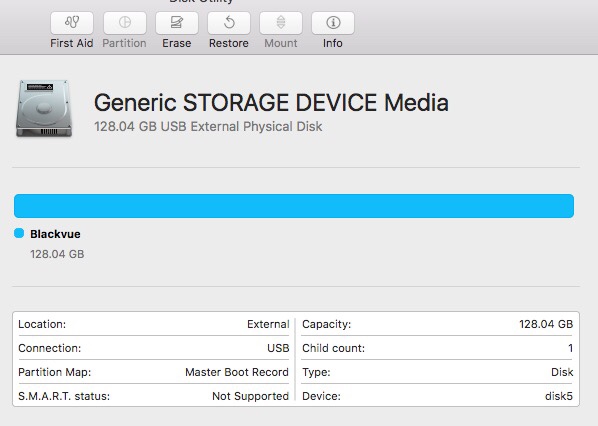This screenshot has width=598, height=426.
Task: Select the hard drive disk image
Action: click(x=44, y=108)
